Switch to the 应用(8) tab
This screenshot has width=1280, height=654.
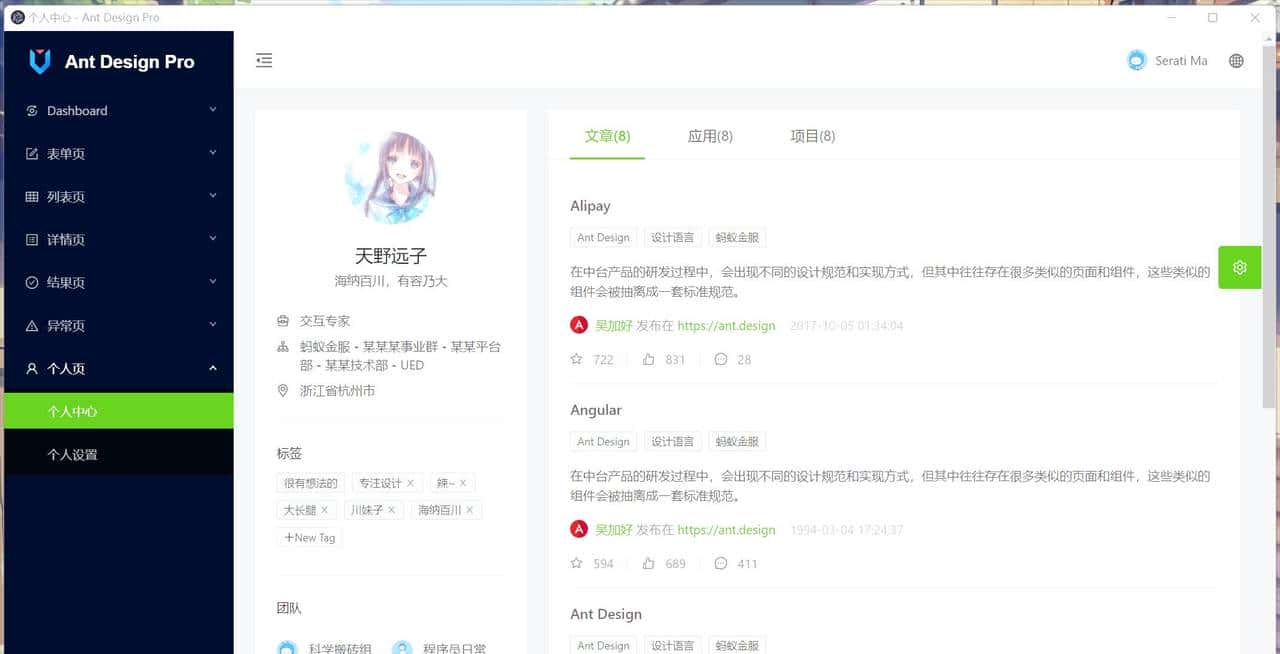710,136
